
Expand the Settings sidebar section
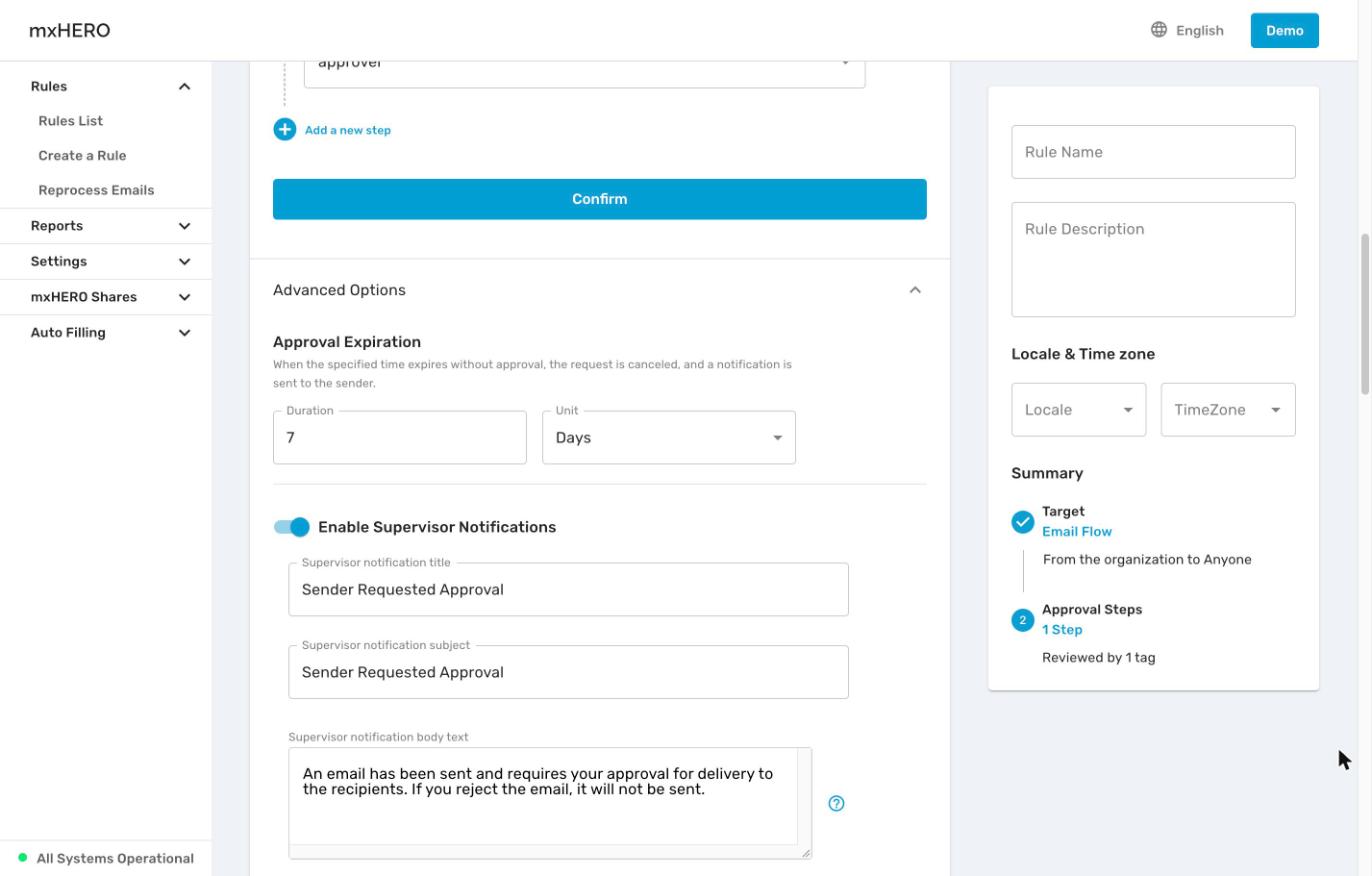tap(184, 262)
